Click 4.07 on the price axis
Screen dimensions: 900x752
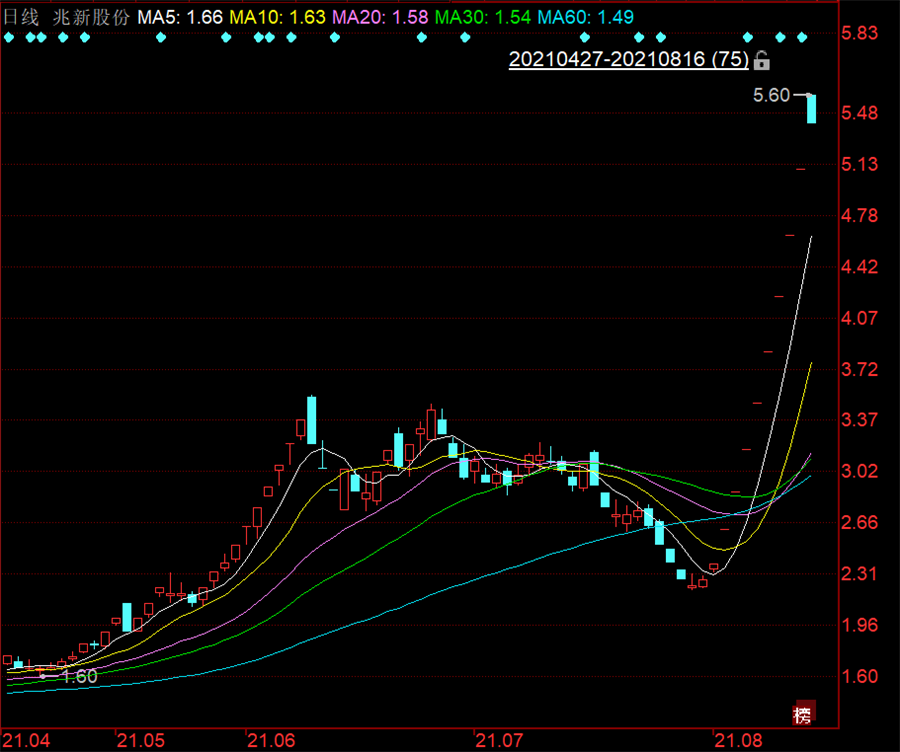(x=859, y=317)
